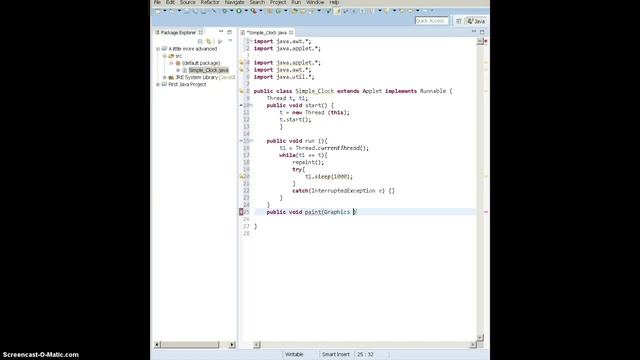The height and width of the screenshot is (360, 640).
Task: Expand the JRE System Library node
Action: 164,77
